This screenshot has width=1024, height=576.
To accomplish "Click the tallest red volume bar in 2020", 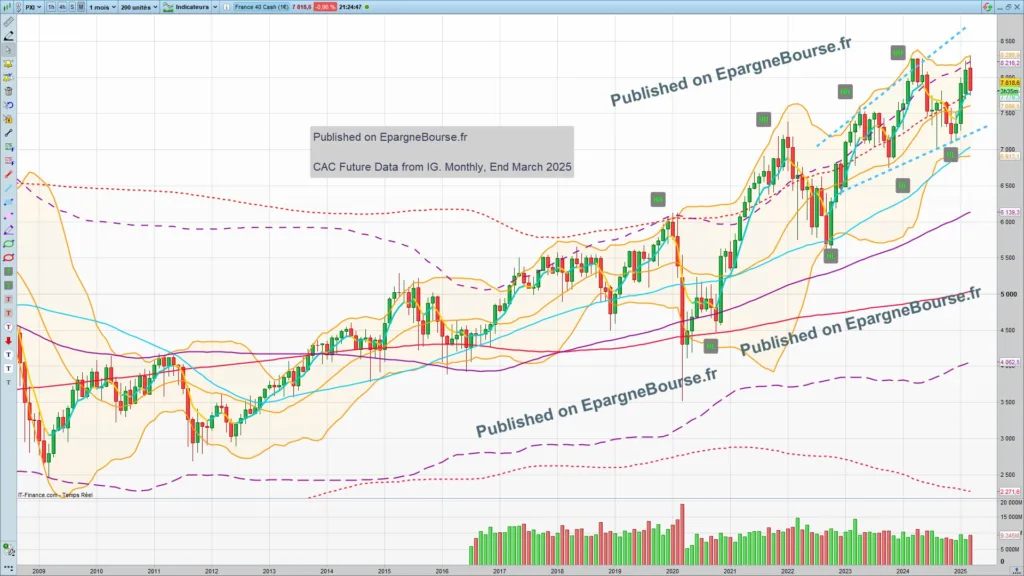I will coord(682,534).
